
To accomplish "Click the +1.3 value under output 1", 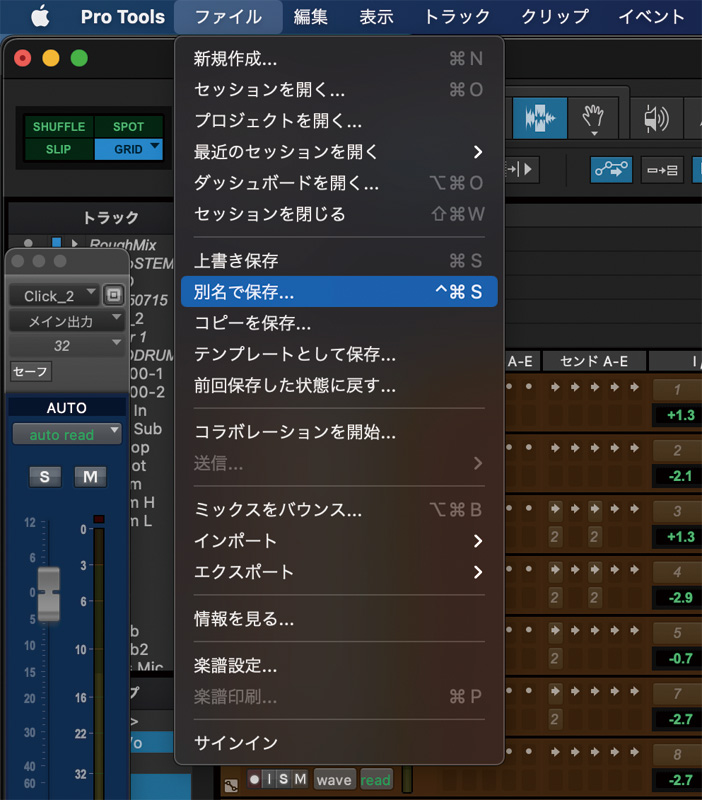I will click(x=680, y=415).
